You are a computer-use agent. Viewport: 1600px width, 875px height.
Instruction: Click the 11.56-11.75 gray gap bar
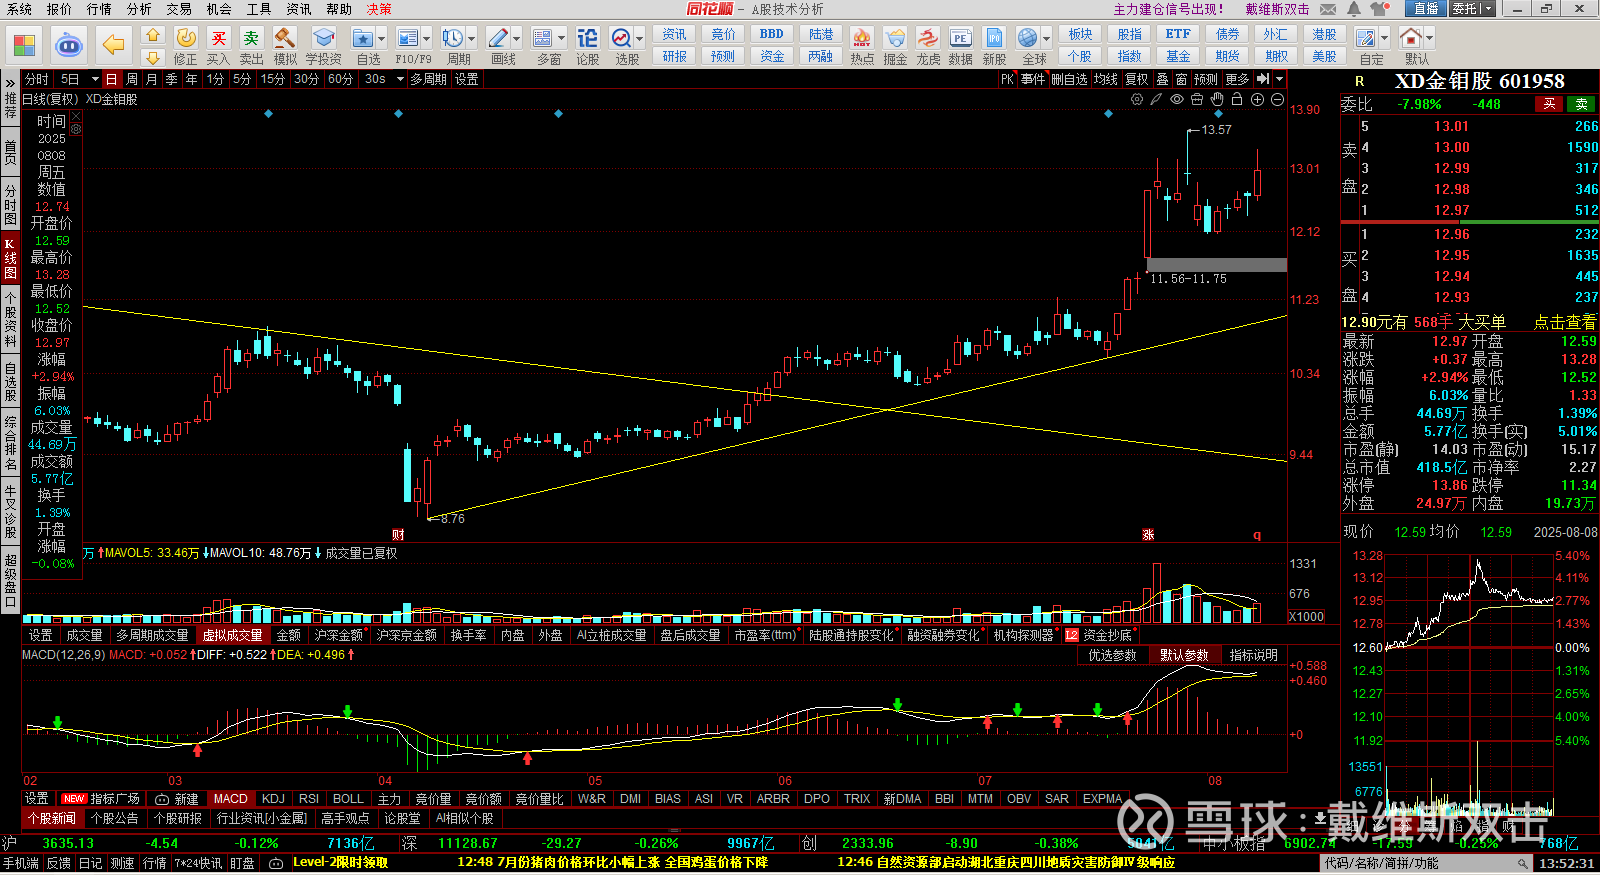(1217, 265)
